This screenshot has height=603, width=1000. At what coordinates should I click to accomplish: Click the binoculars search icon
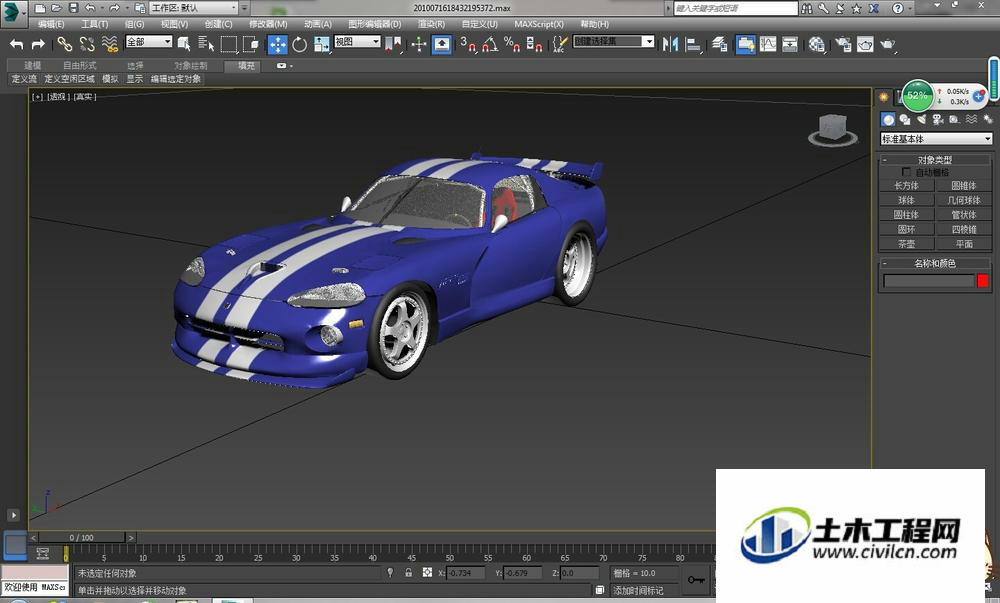pyautogui.click(x=807, y=8)
